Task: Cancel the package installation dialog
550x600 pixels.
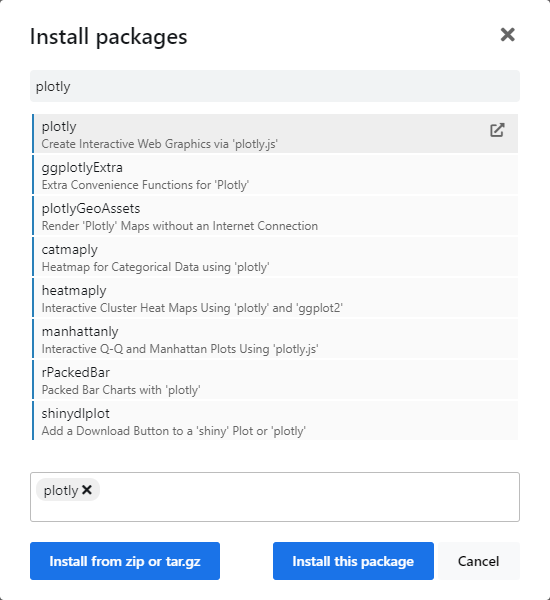Action: [x=478, y=561]
